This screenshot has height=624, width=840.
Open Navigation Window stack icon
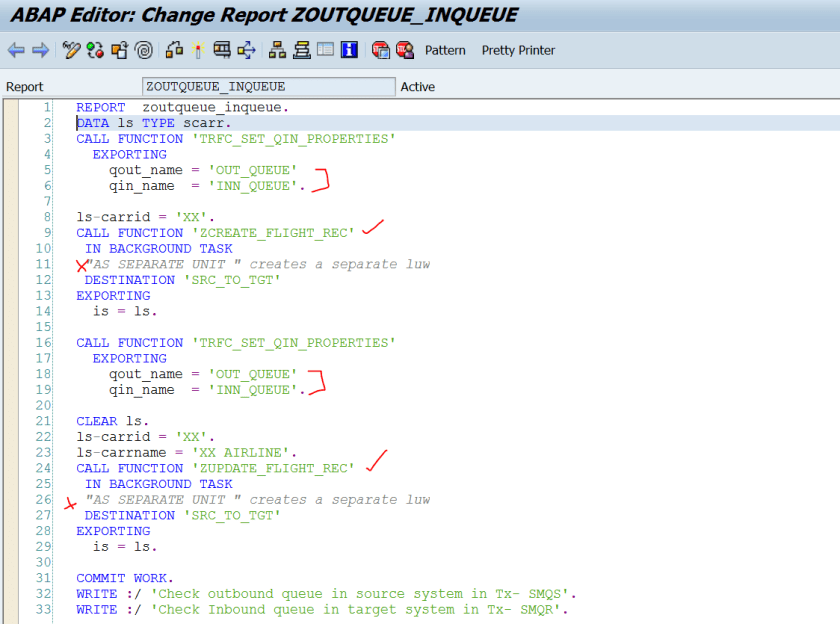tap(302, 50)
